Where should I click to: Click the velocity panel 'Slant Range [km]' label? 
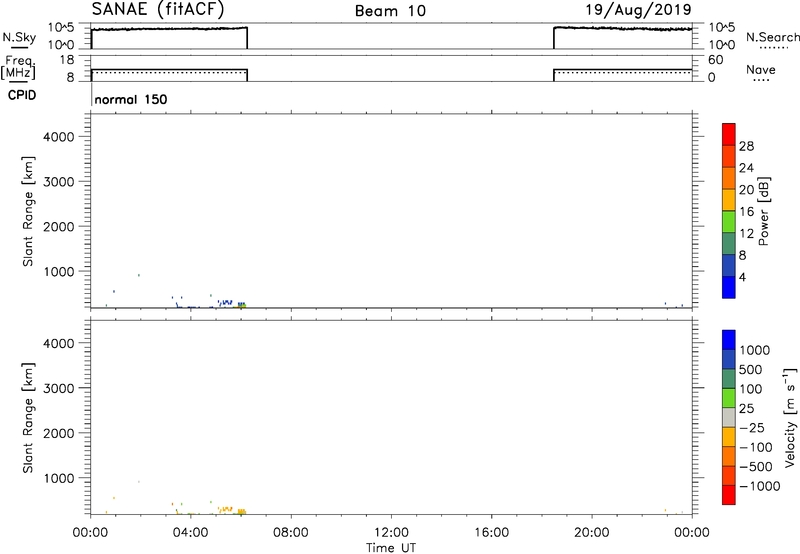coord(29,418)
